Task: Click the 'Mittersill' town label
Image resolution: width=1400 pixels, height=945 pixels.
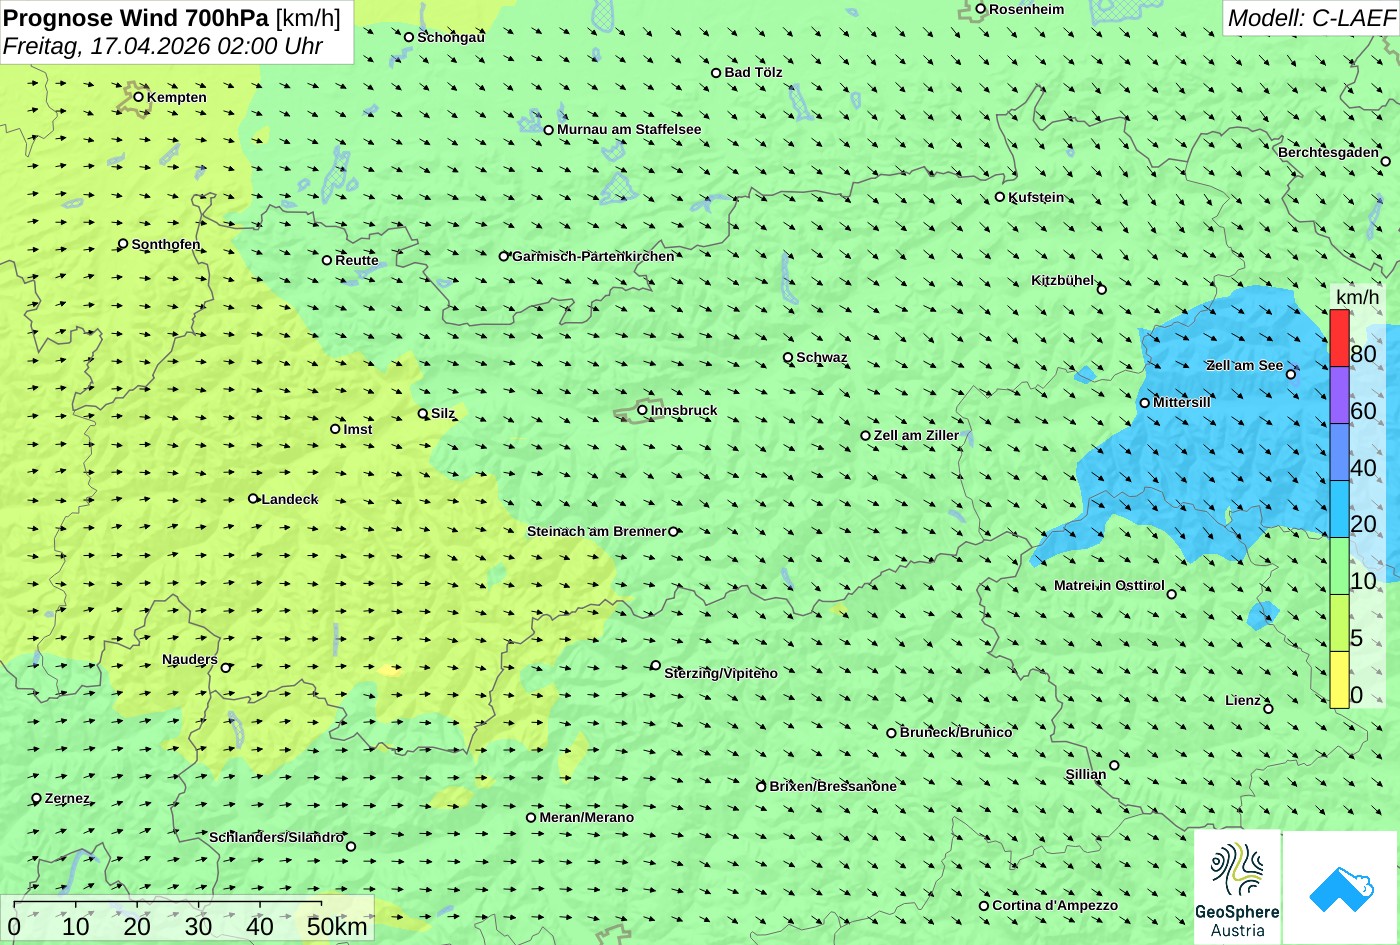Action: coord(1182,402)
